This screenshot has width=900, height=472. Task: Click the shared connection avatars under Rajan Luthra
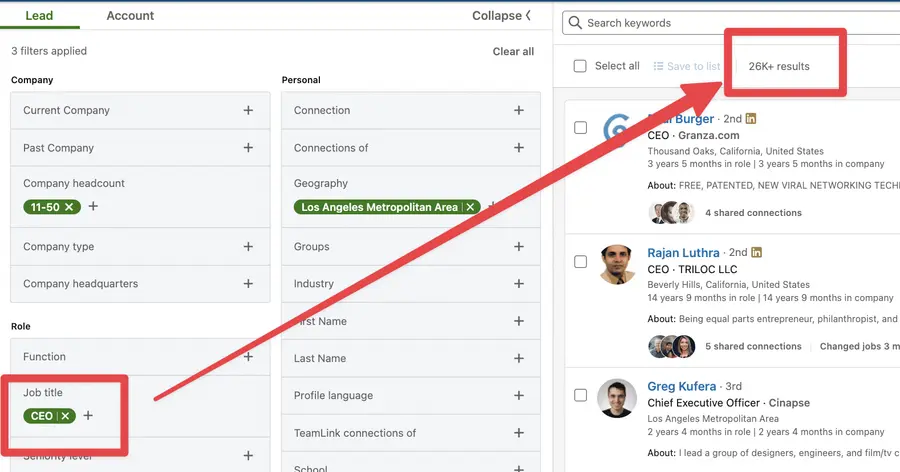(672, 346)
